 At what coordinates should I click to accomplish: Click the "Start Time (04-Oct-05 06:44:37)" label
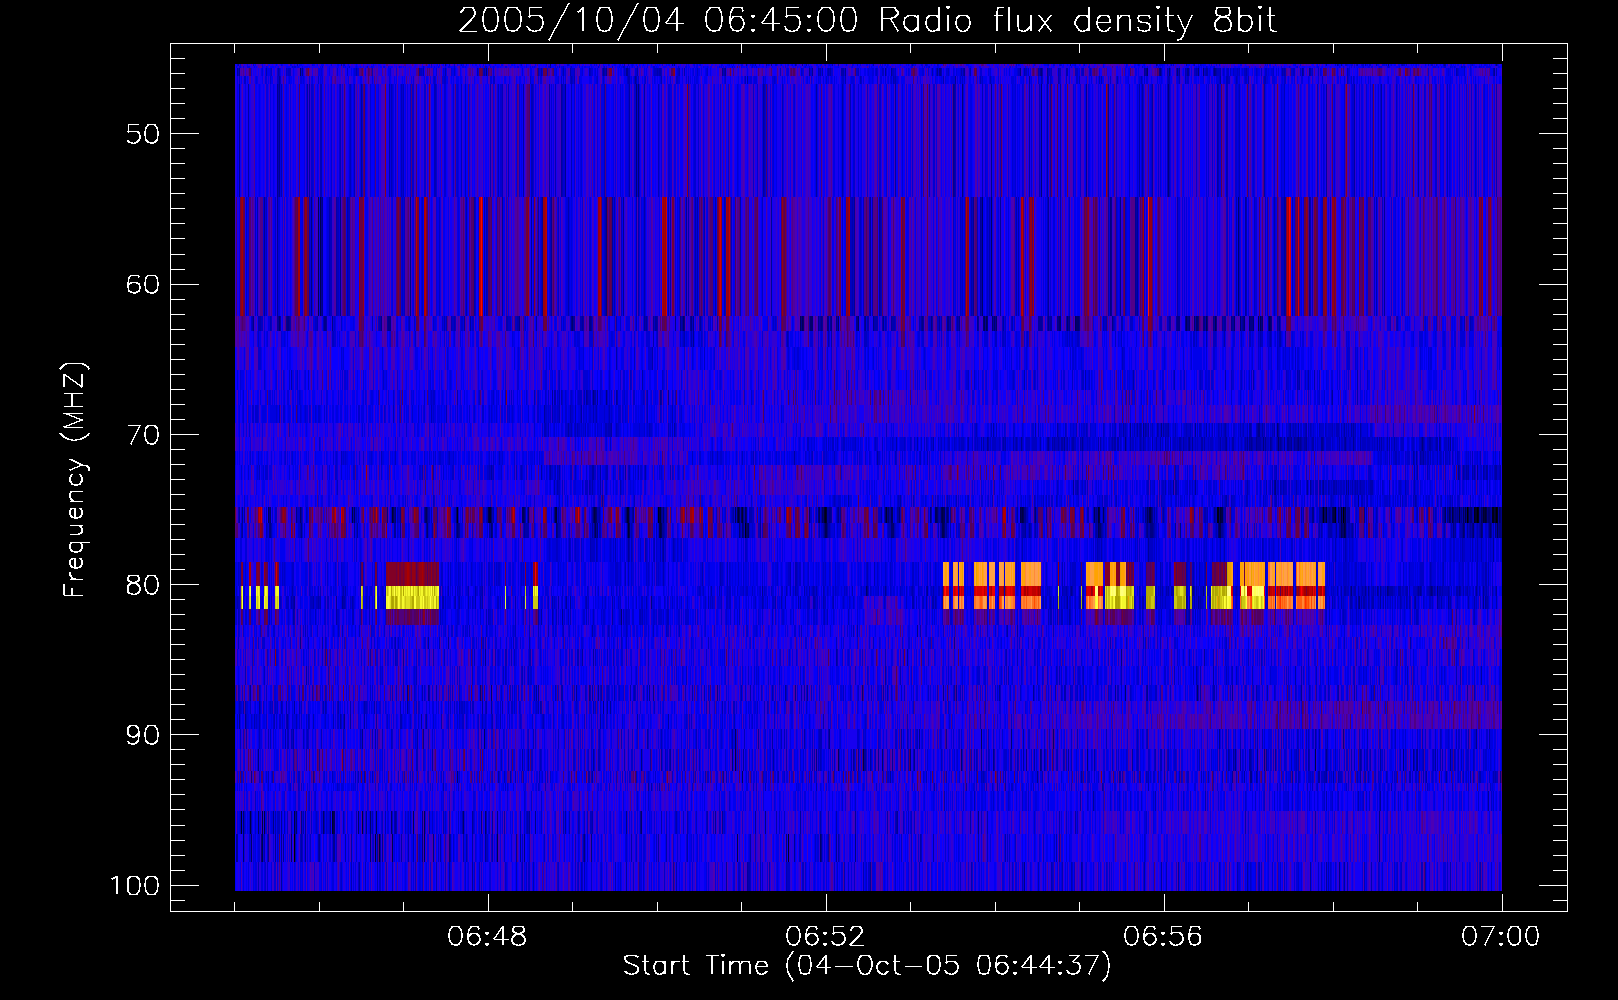[867, 966]
